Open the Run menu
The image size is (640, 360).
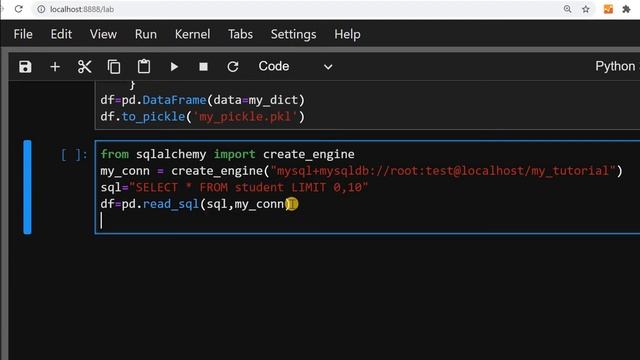[x=146, y=34]
